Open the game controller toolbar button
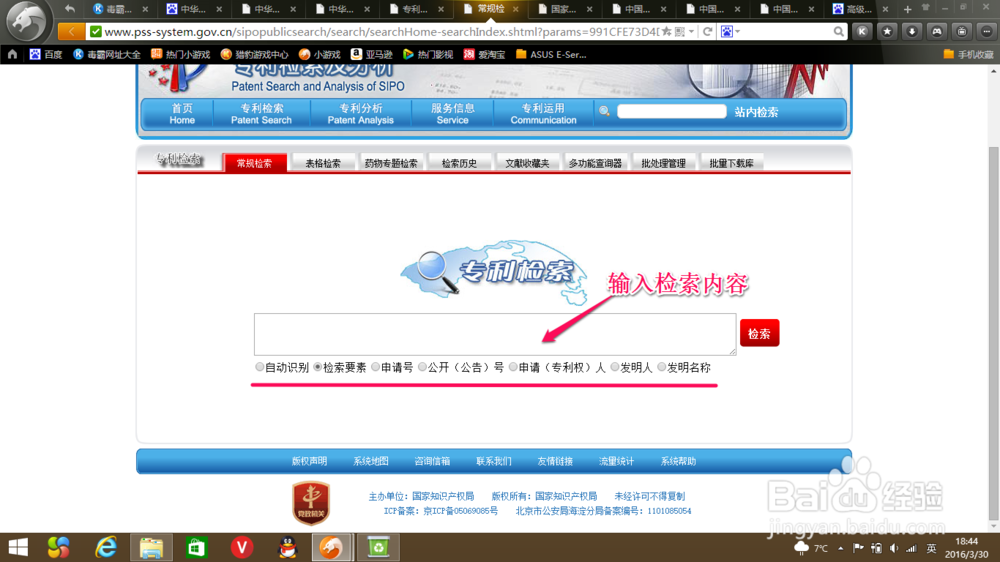Image resolution: width=1000 pixels, height=562 pixels. point(937,31)
